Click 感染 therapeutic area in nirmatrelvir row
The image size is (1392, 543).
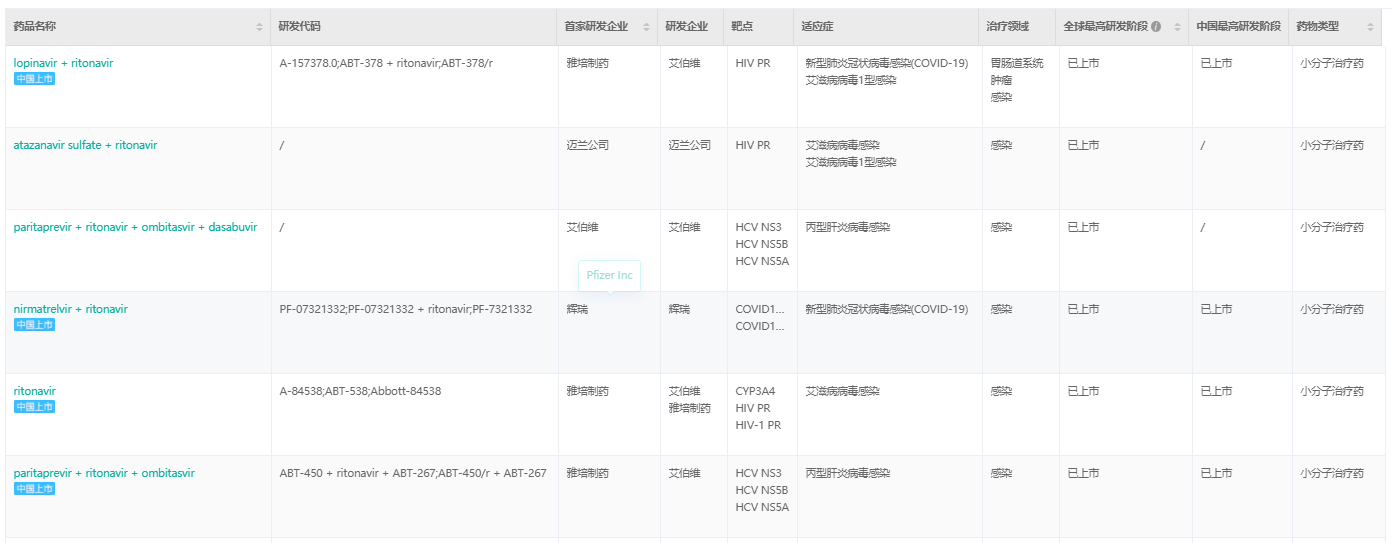[1001, 309]
